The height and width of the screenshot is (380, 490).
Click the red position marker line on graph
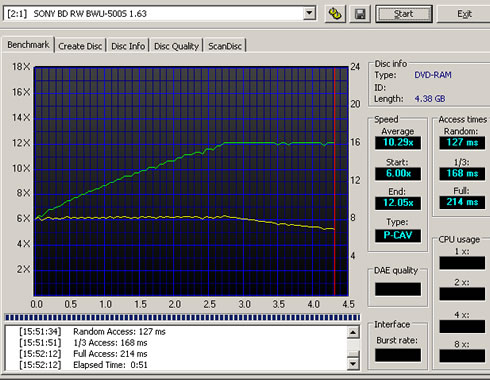click(334, 182)
